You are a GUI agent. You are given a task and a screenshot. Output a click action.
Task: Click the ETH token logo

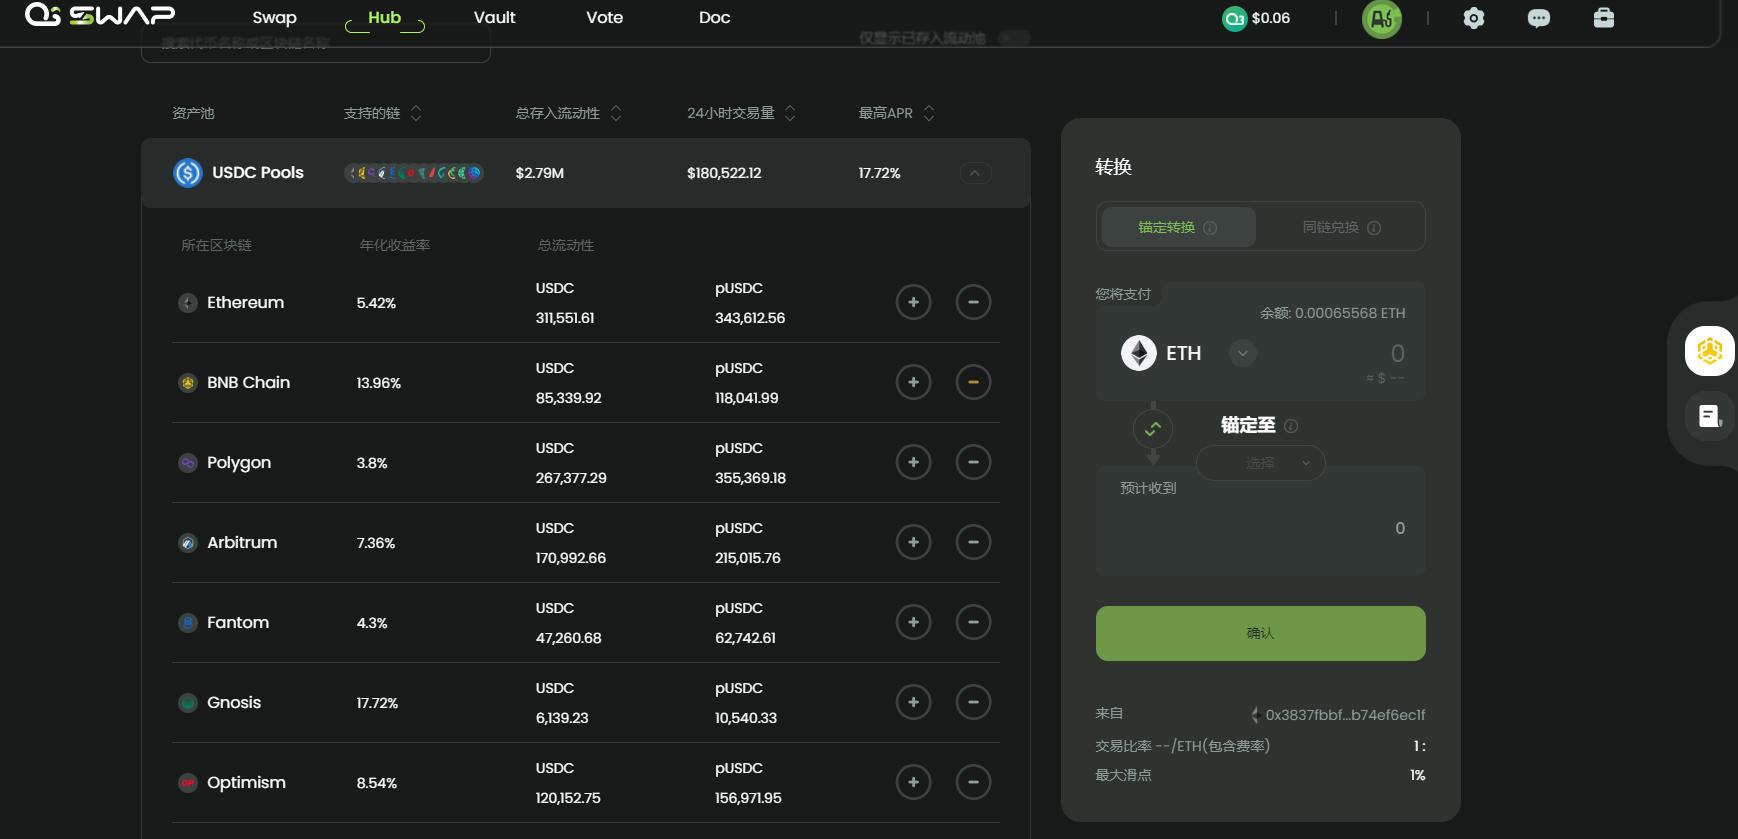coord(1139,353)
